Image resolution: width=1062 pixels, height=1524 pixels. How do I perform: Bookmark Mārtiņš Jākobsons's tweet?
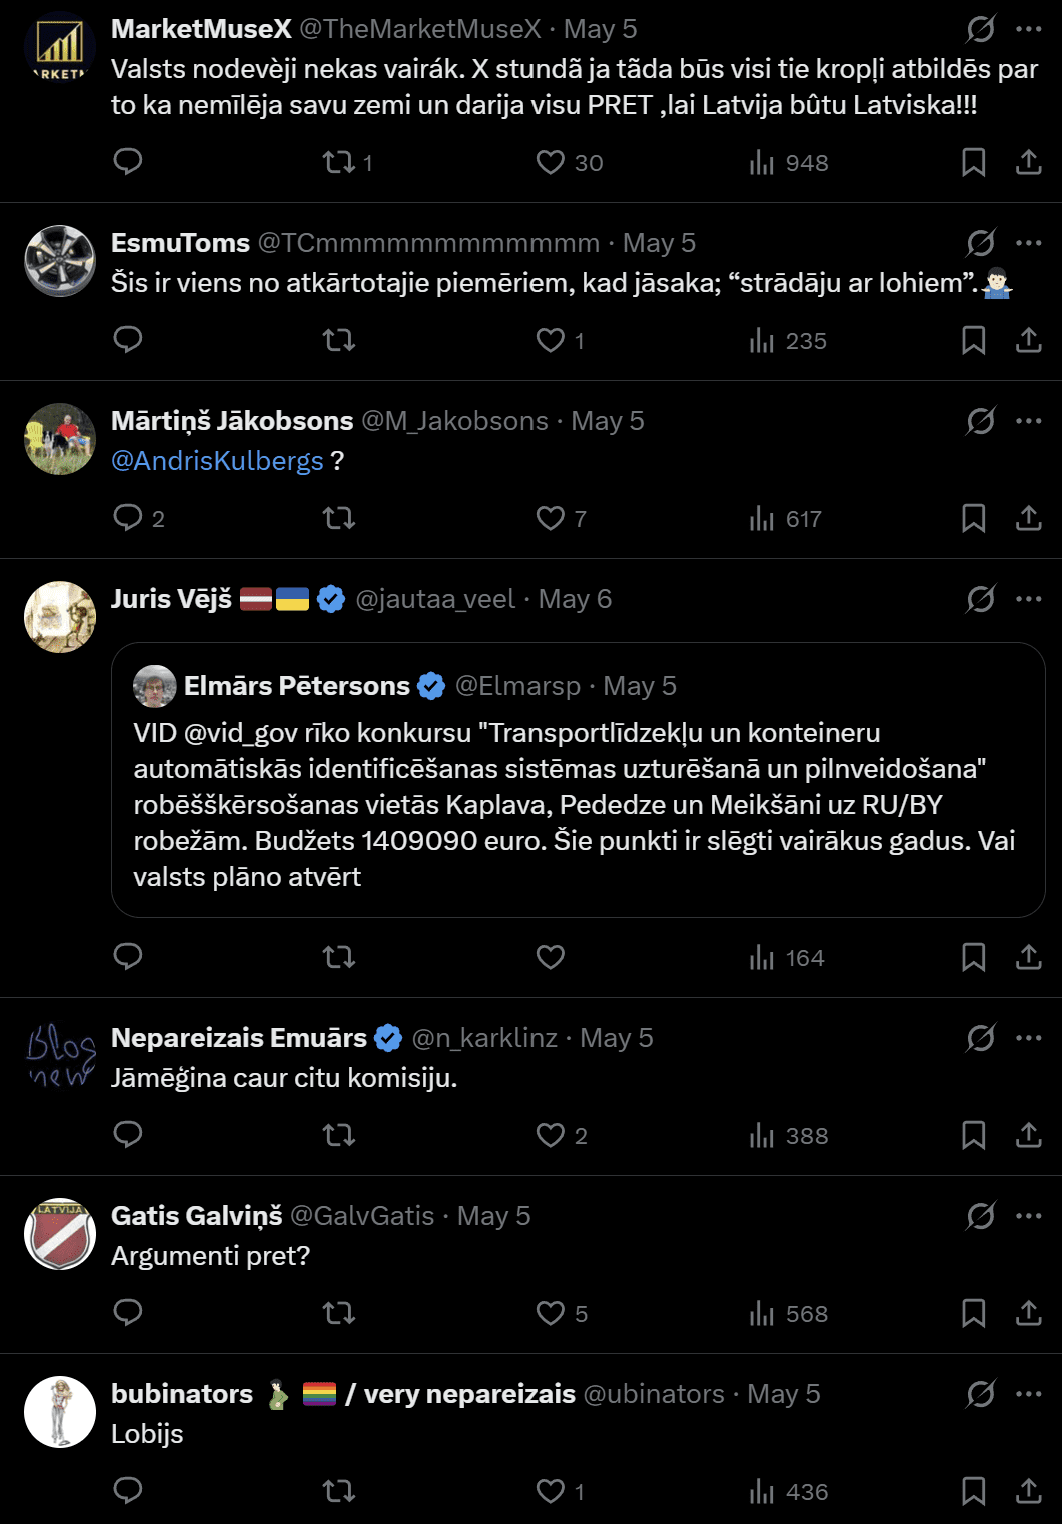pyautogui.click(x=973, y=518)
